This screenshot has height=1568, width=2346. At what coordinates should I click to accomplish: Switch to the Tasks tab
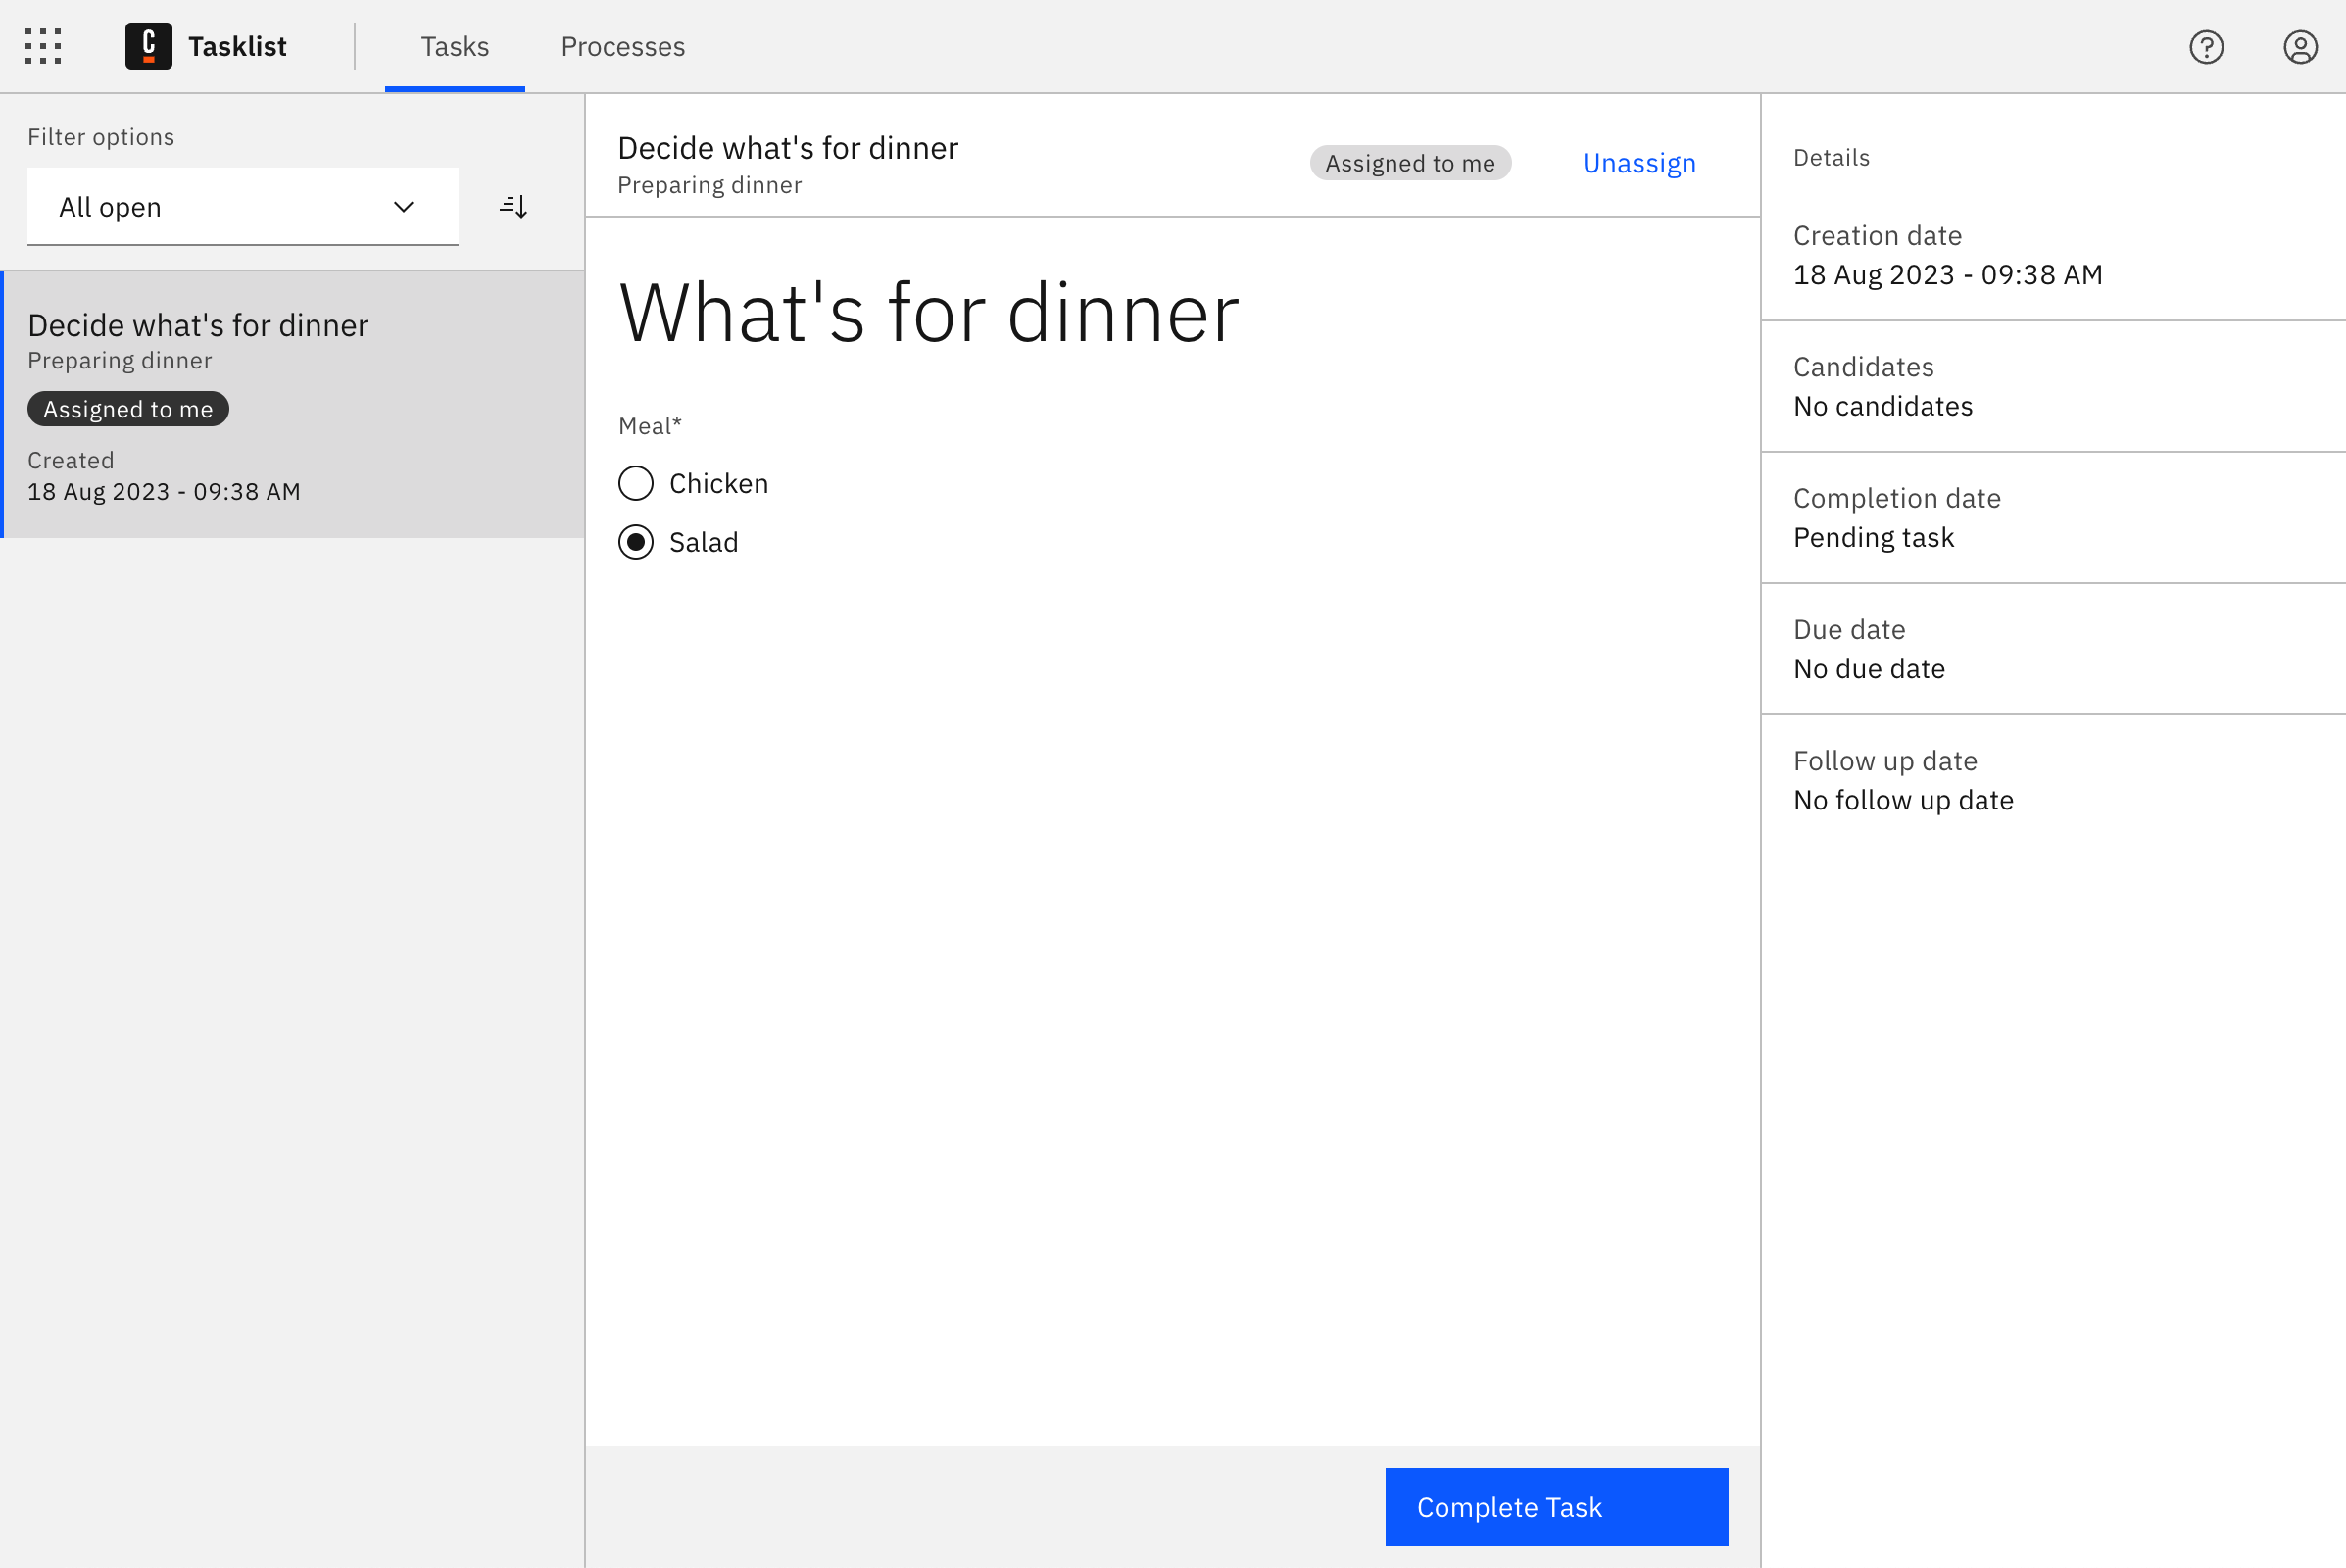point(454,46)
